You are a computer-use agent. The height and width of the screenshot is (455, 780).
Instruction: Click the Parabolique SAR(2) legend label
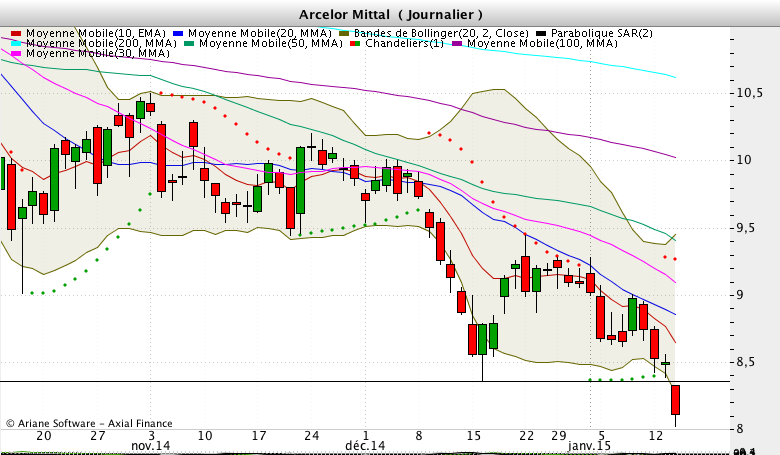[x=601, y=33]
